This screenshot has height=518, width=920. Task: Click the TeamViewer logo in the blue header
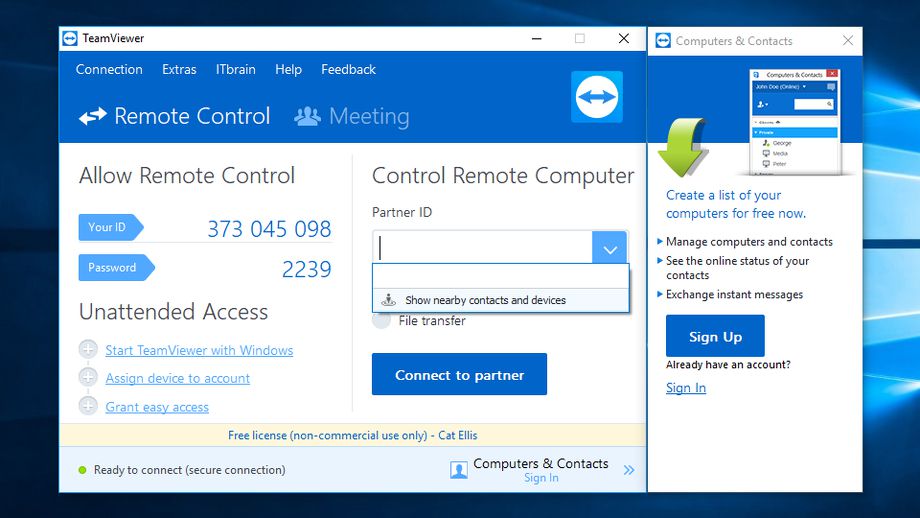point(597,97)
